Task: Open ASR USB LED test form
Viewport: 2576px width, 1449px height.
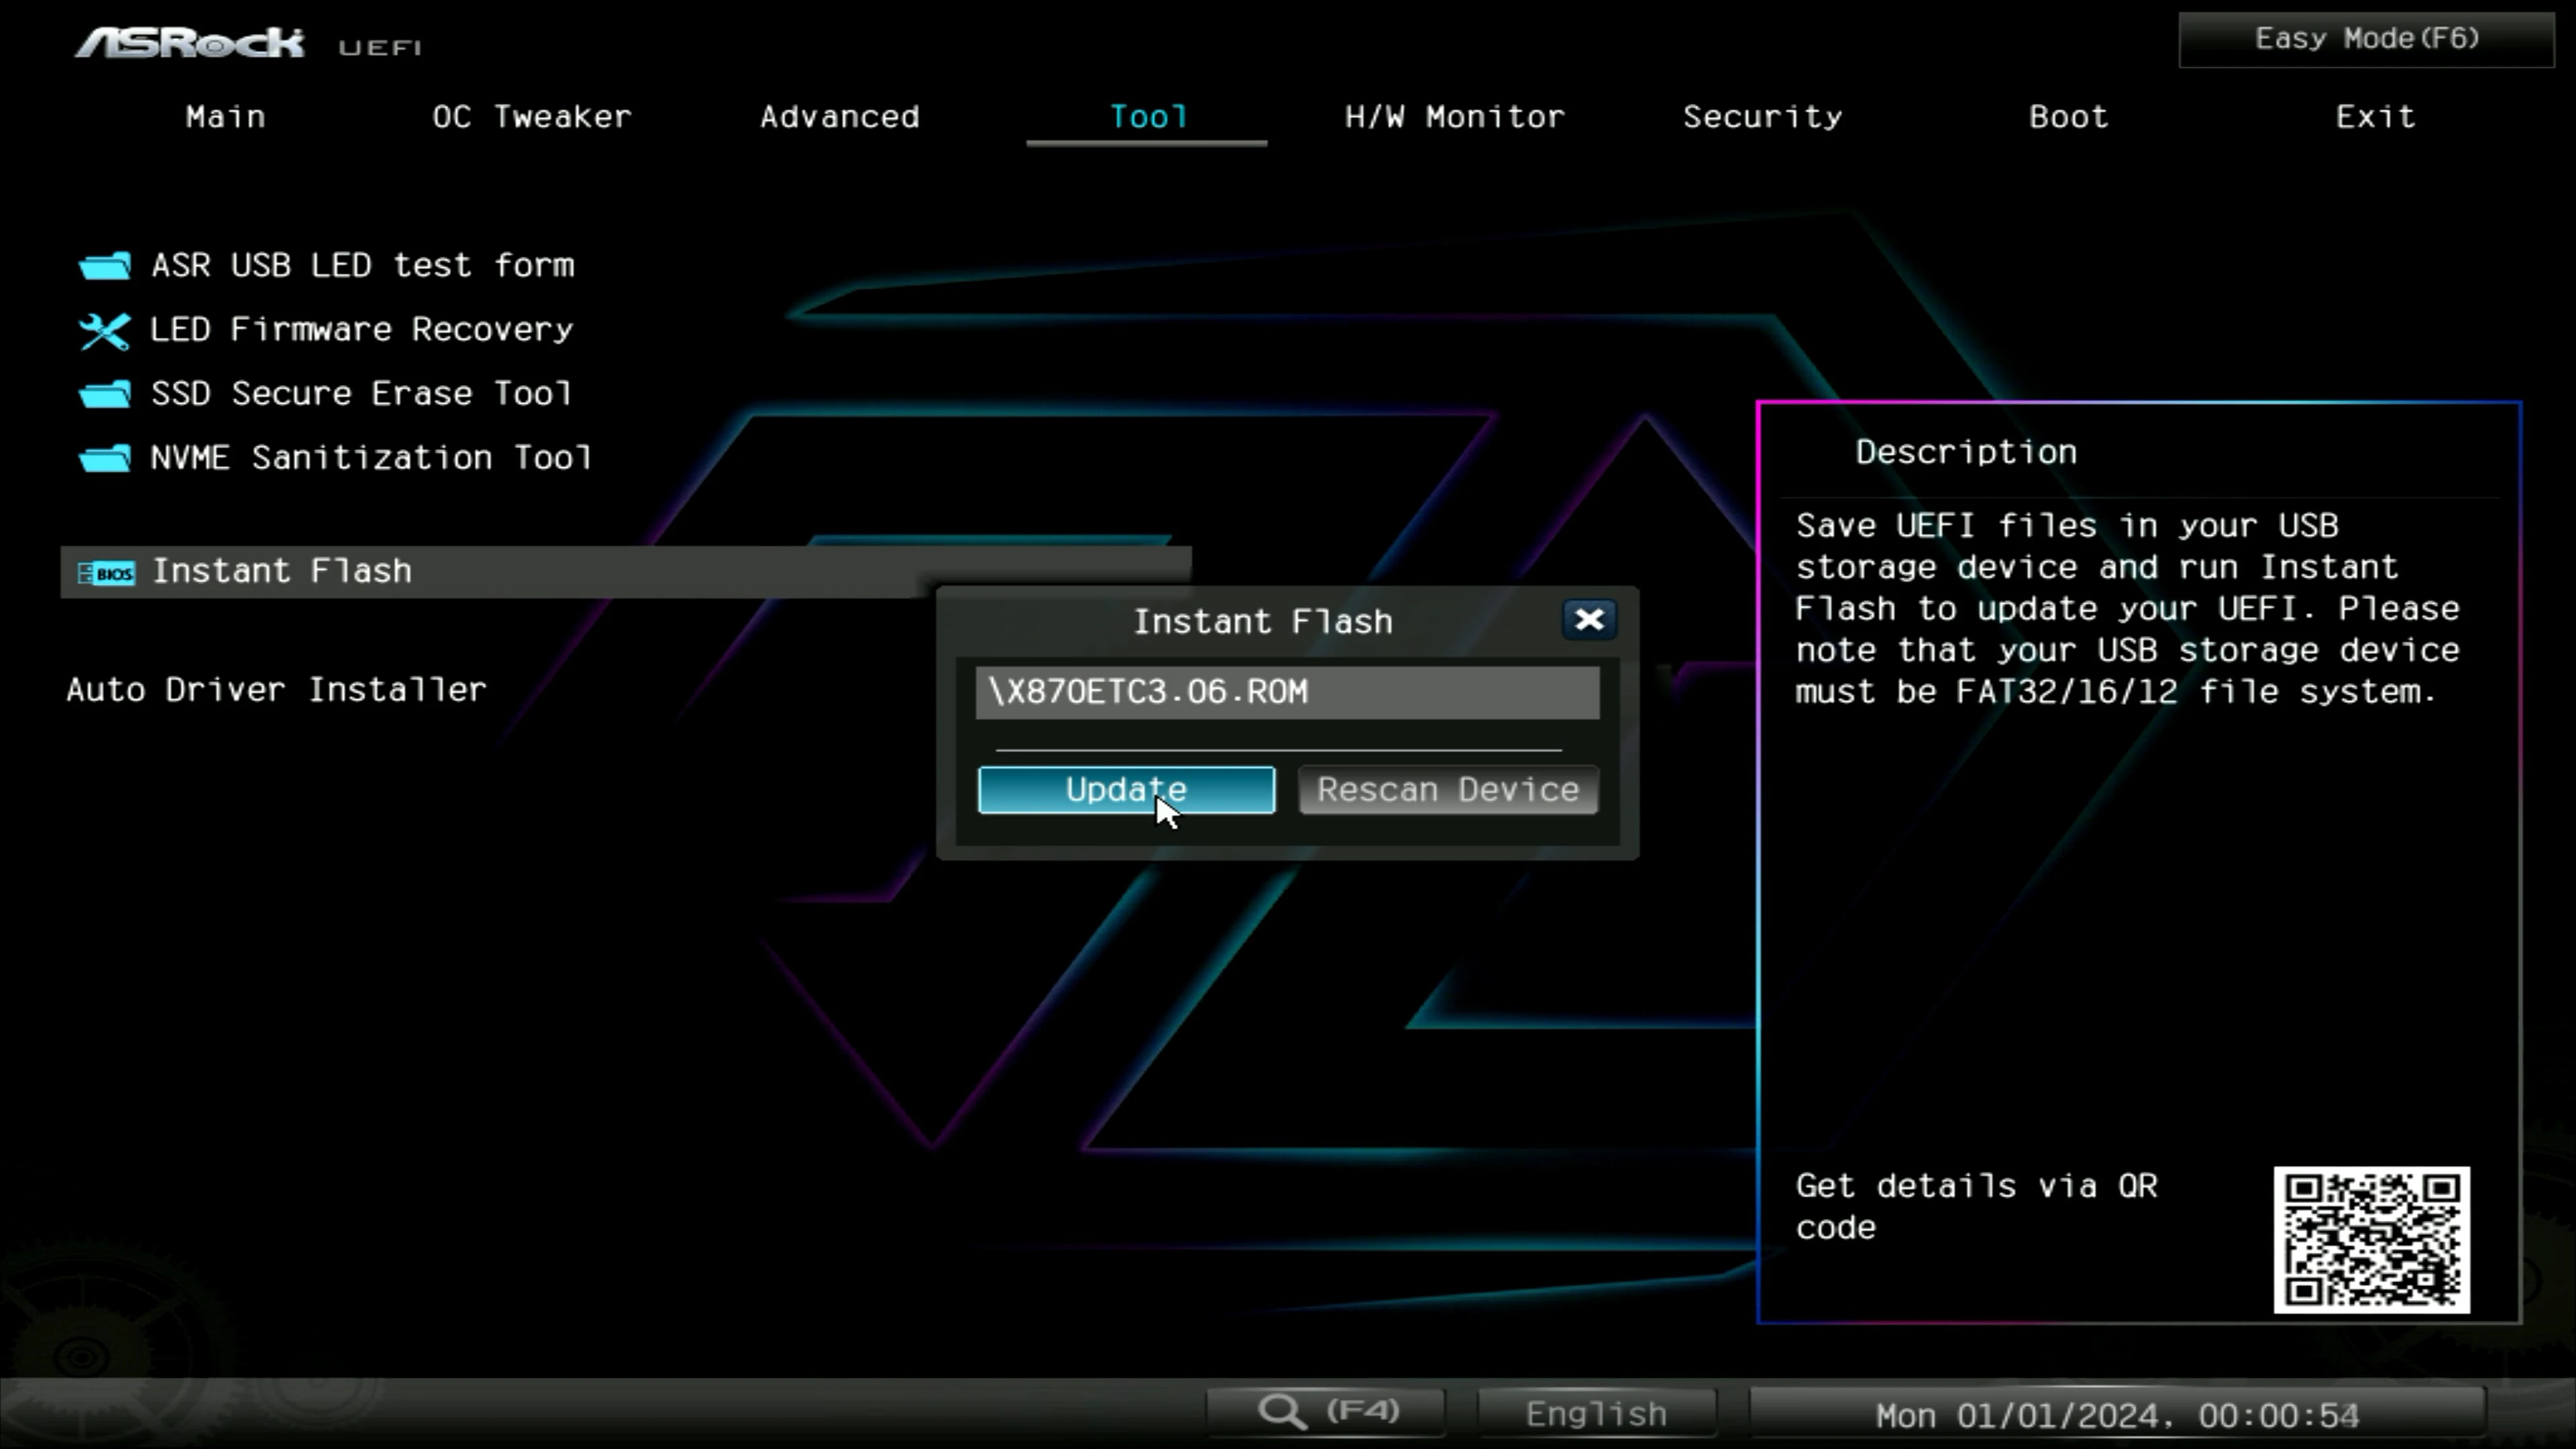Action: point(363,266)
